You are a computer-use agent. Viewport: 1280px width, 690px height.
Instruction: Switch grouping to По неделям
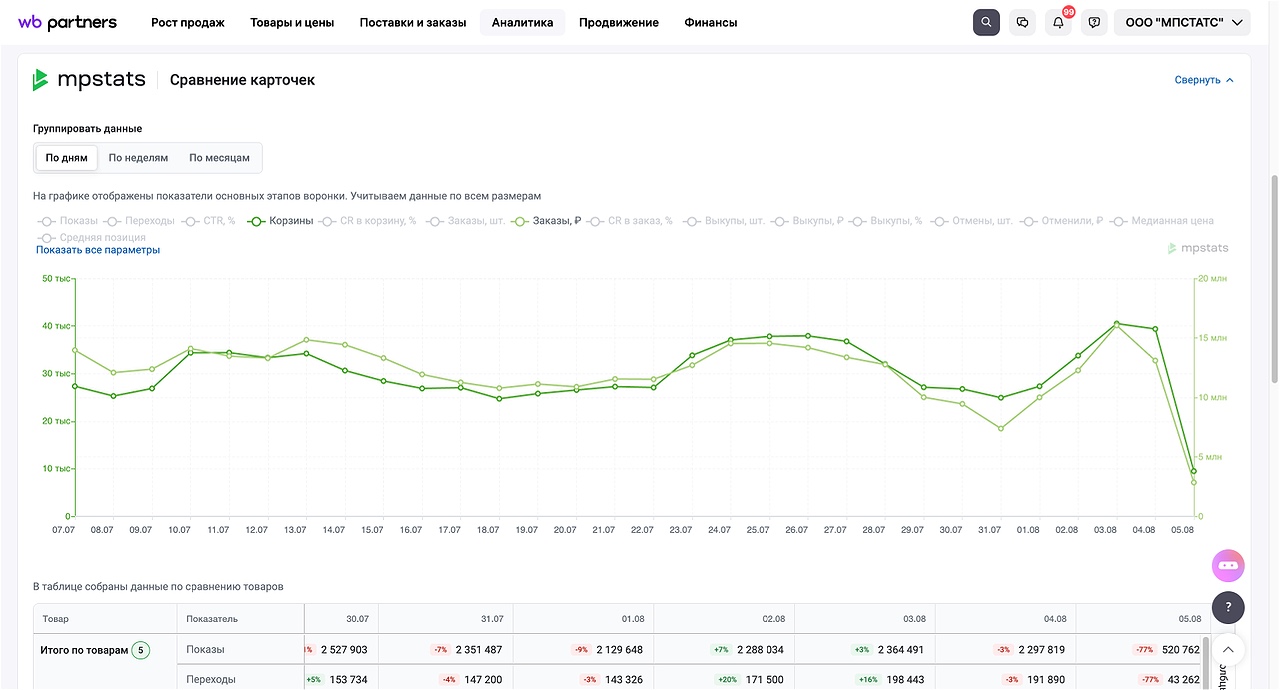point(138,158)
